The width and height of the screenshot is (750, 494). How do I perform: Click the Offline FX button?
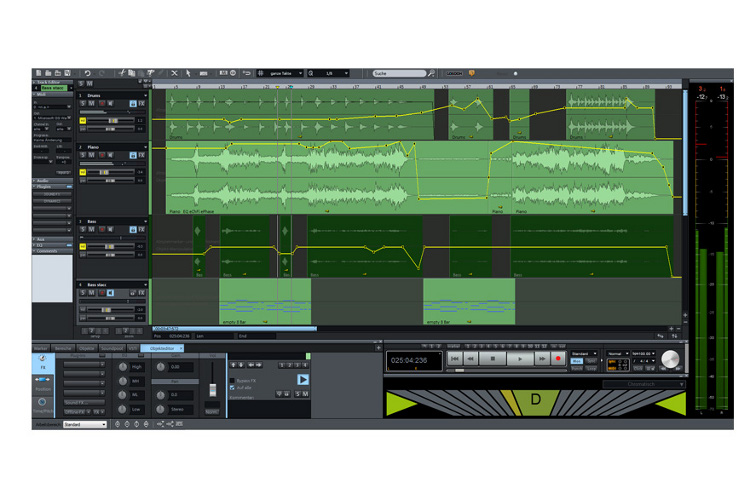click(77, 412)
